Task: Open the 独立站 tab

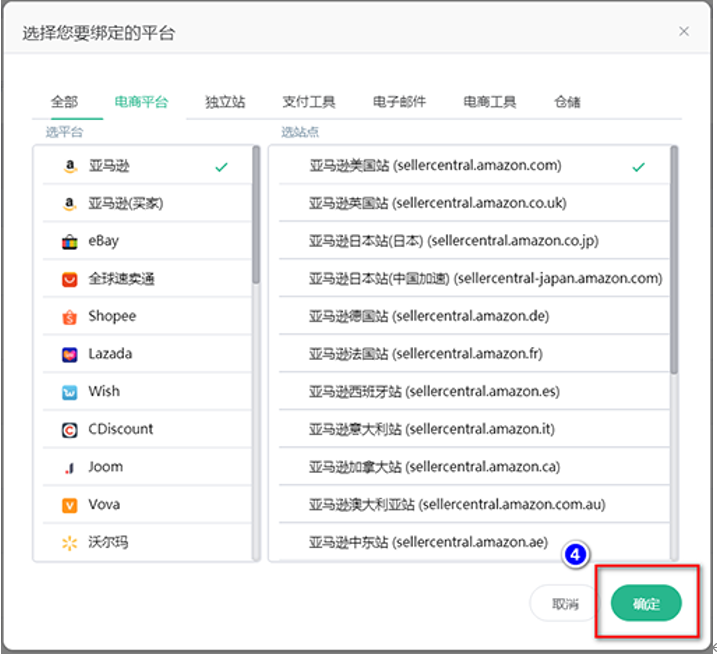Action: pyautogui.click(x=225, y=102)
